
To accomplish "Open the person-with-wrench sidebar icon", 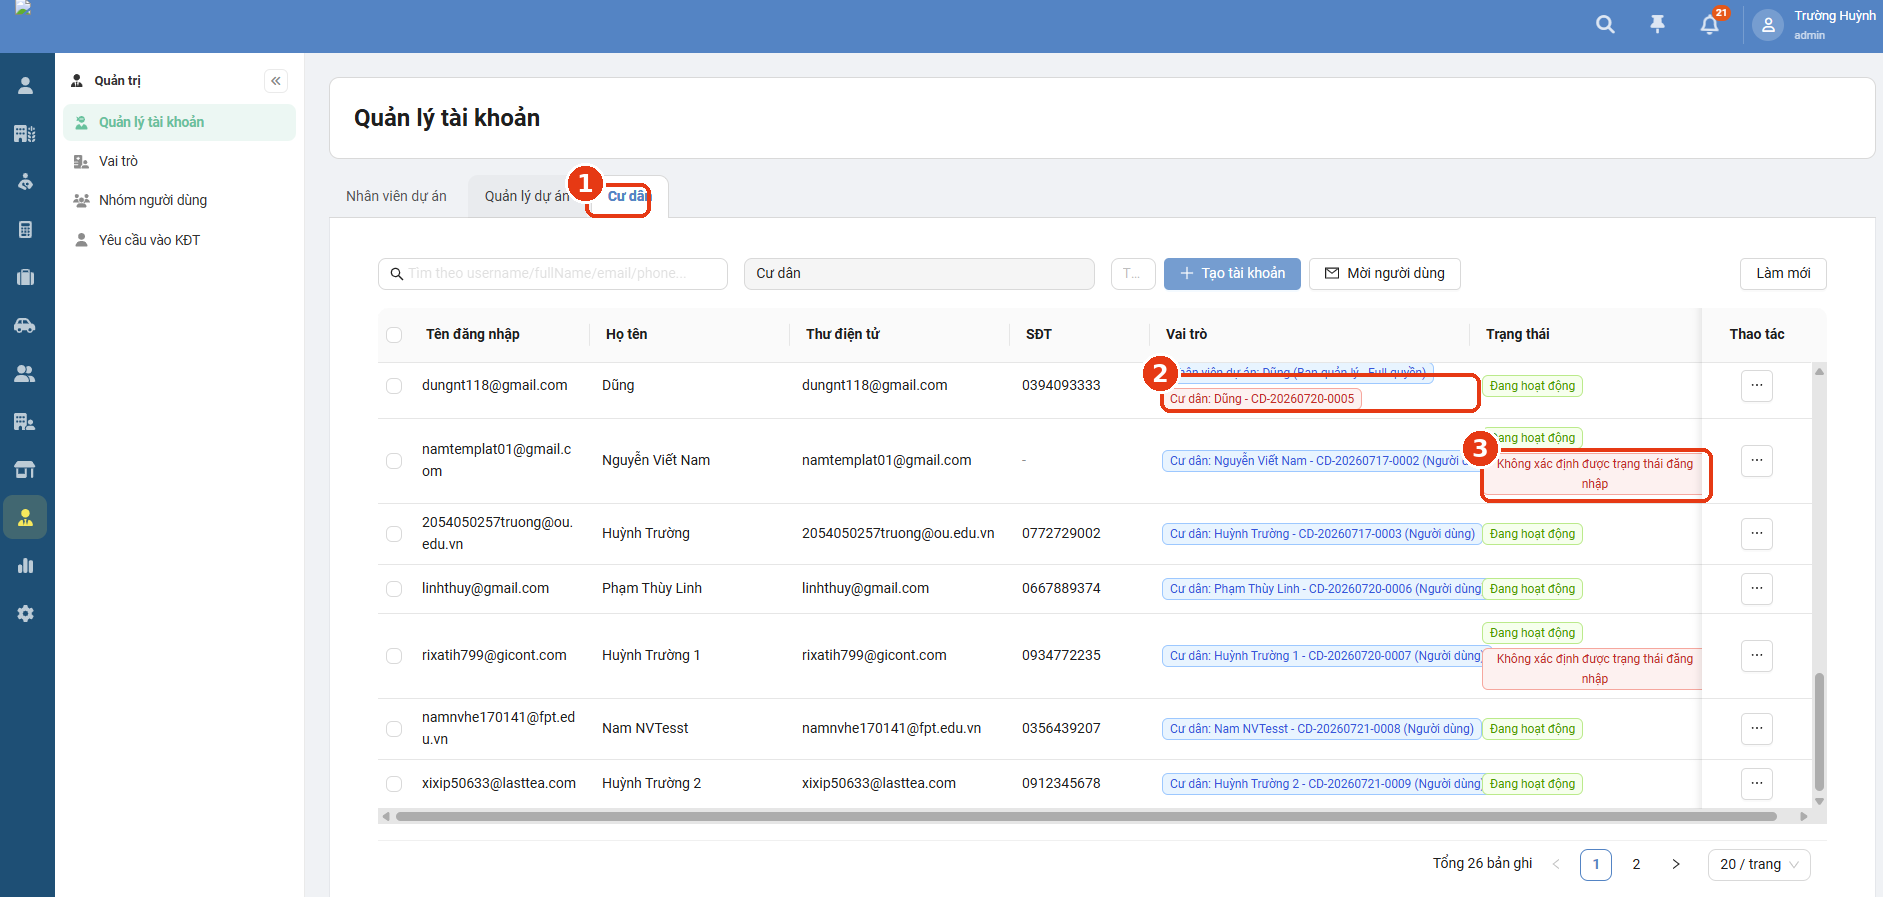I will tap(26, 182).
